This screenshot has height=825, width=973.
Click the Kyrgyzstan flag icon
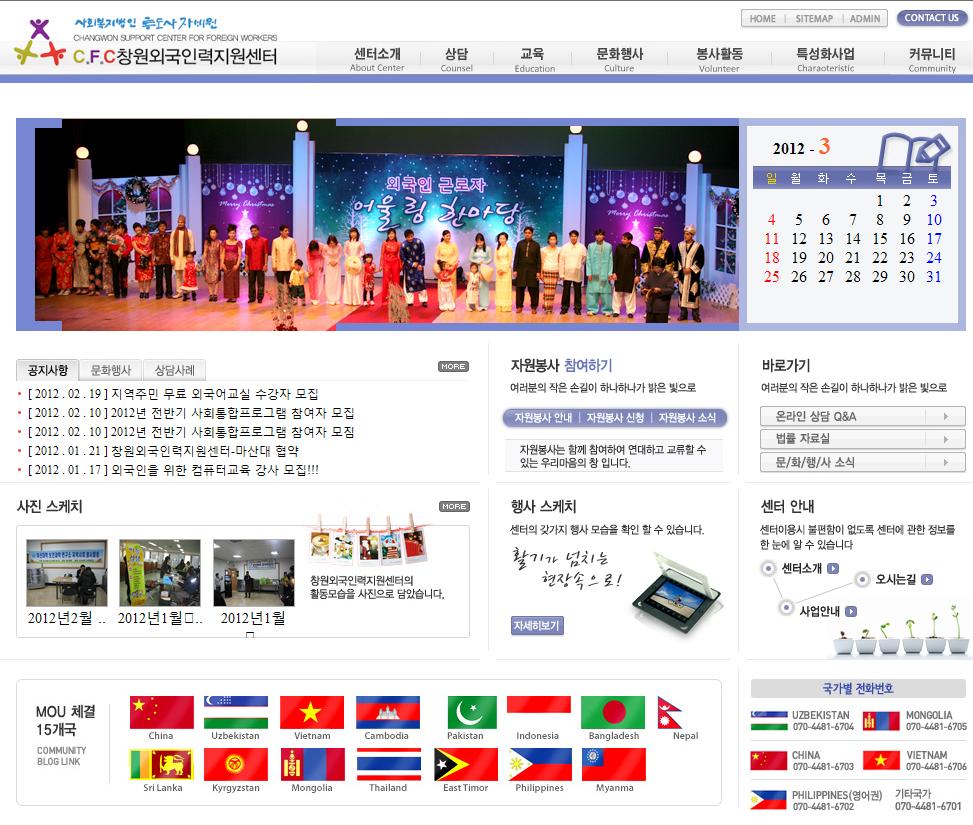[x=236, y=764]
